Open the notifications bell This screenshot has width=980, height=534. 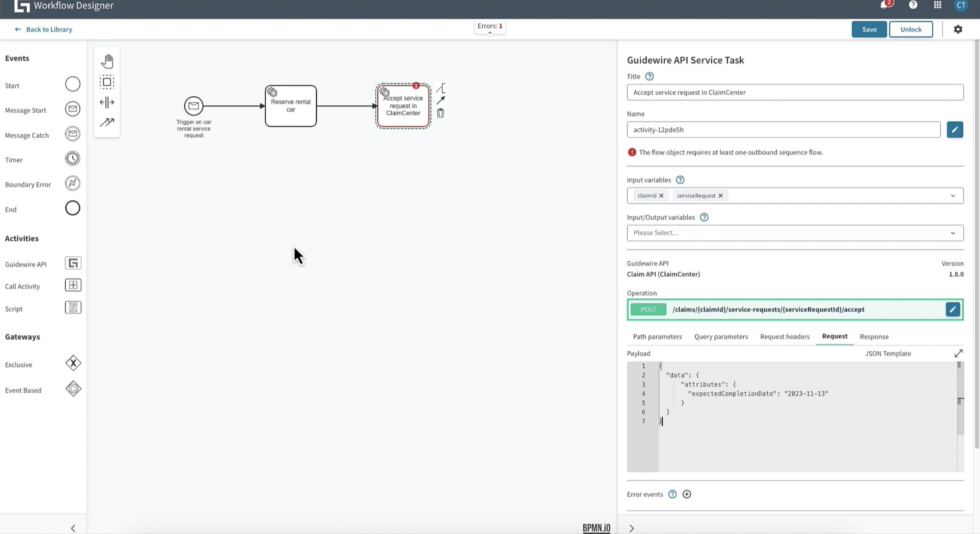pyautogui.click(x=885, y=5)
